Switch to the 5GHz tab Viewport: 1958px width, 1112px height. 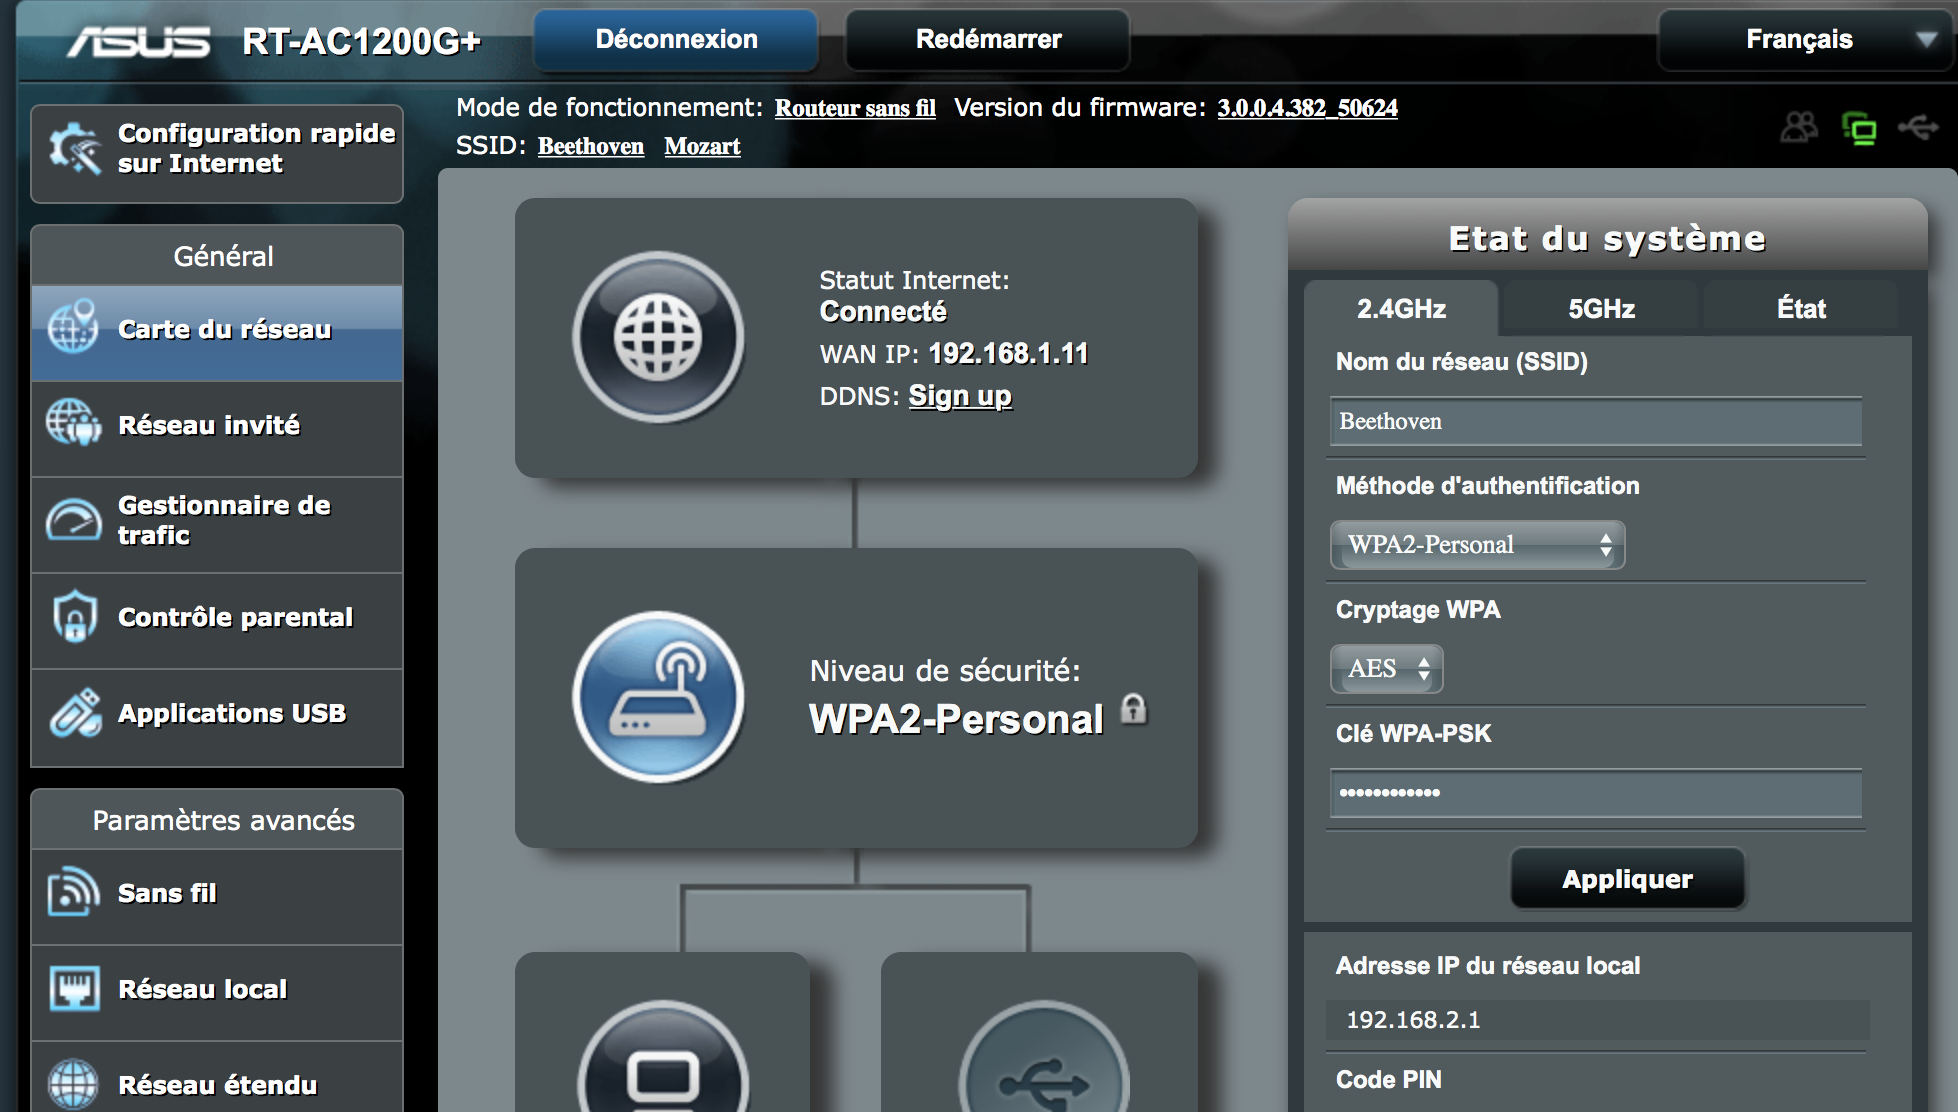click(x=1600, y=309)
